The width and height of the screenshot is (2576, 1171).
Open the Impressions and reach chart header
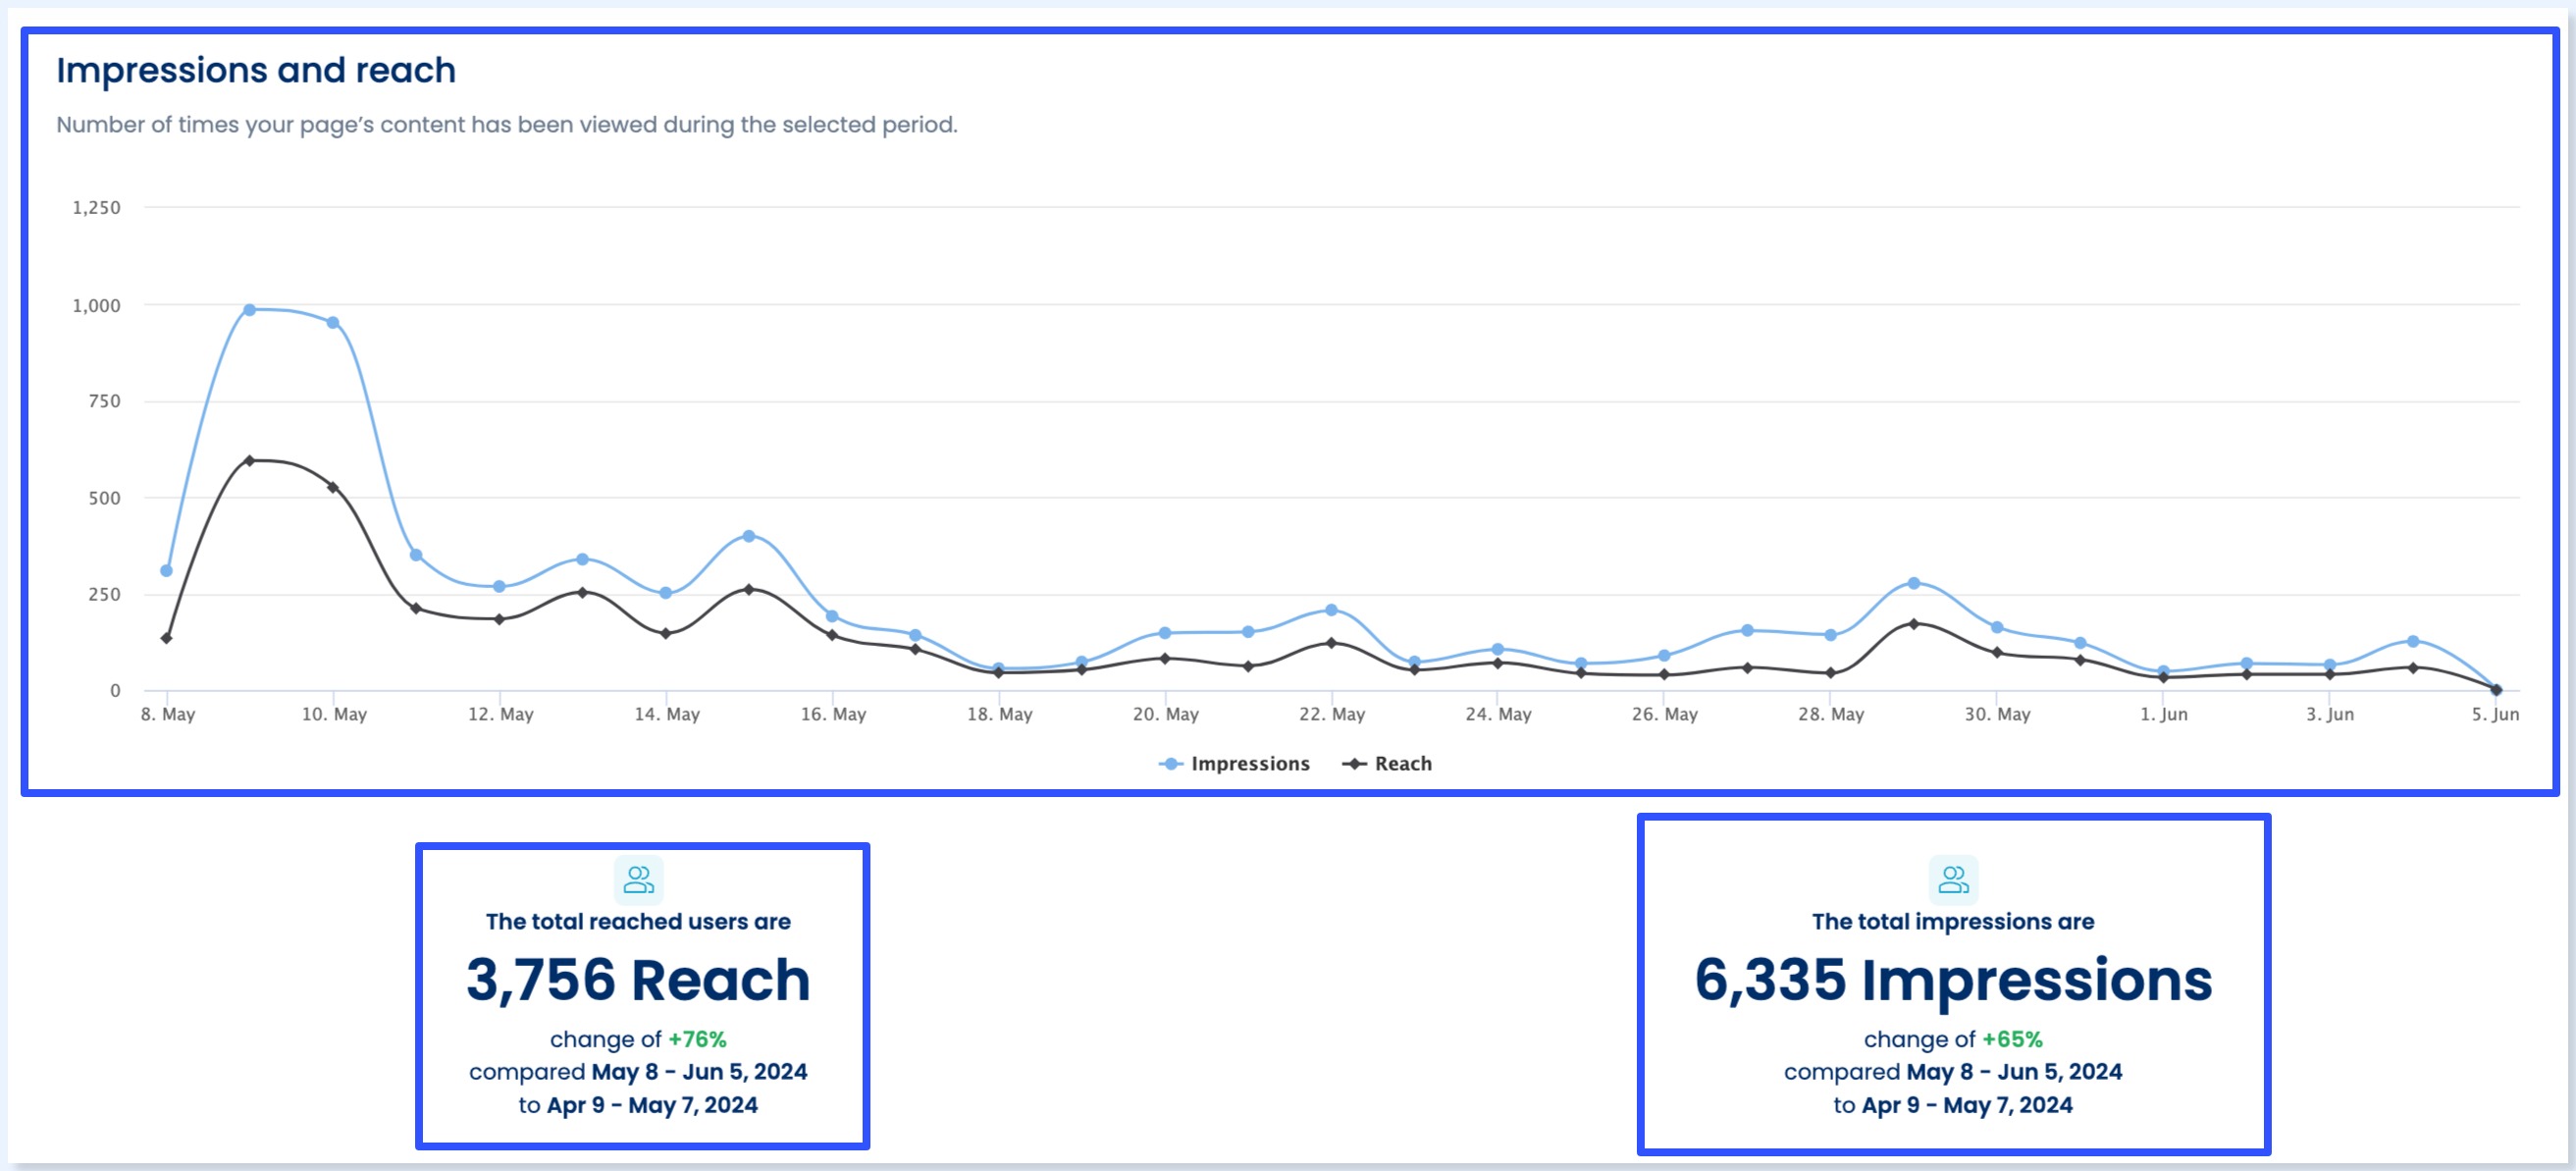256,69
